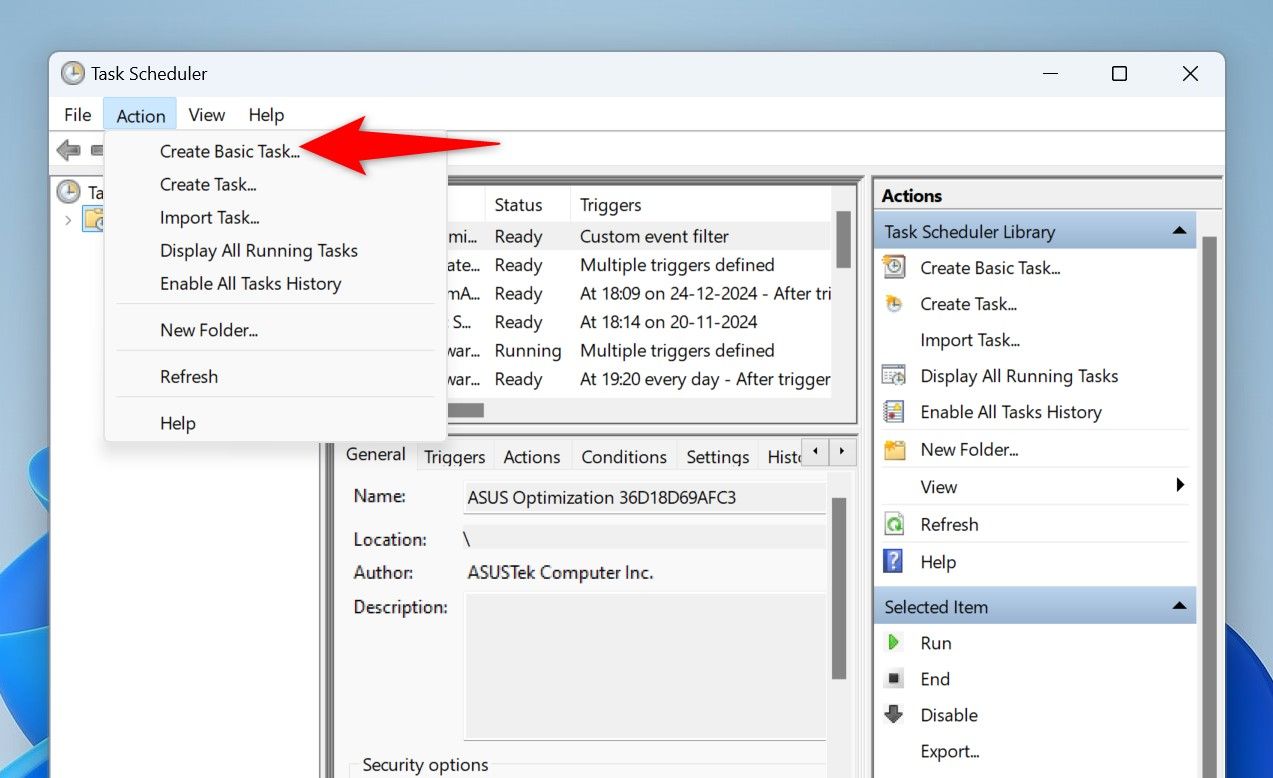Collapse the Task Scheduler Library actions section
The width and height of the screenshot is (1273, 778).
[1180, 231]
